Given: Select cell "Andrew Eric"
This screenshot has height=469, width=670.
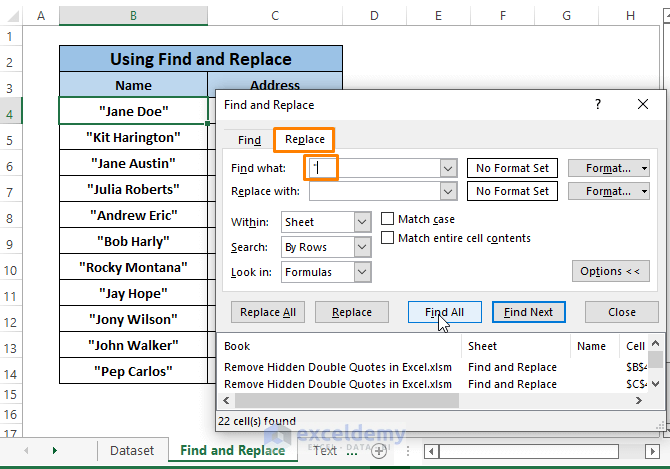Looking at the screenshot, I should click(133, 216).
